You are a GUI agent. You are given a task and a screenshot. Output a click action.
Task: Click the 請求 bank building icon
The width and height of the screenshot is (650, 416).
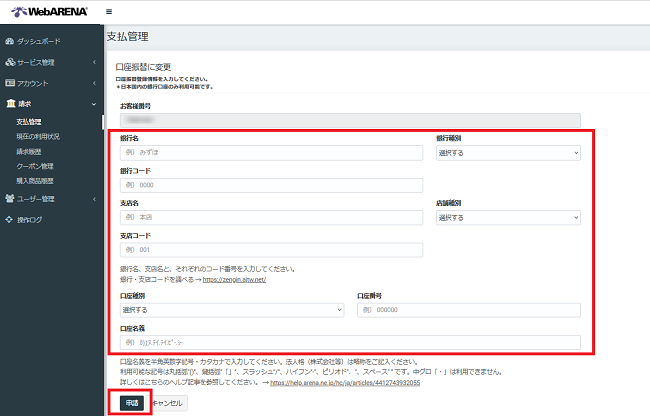pos(10,103)
